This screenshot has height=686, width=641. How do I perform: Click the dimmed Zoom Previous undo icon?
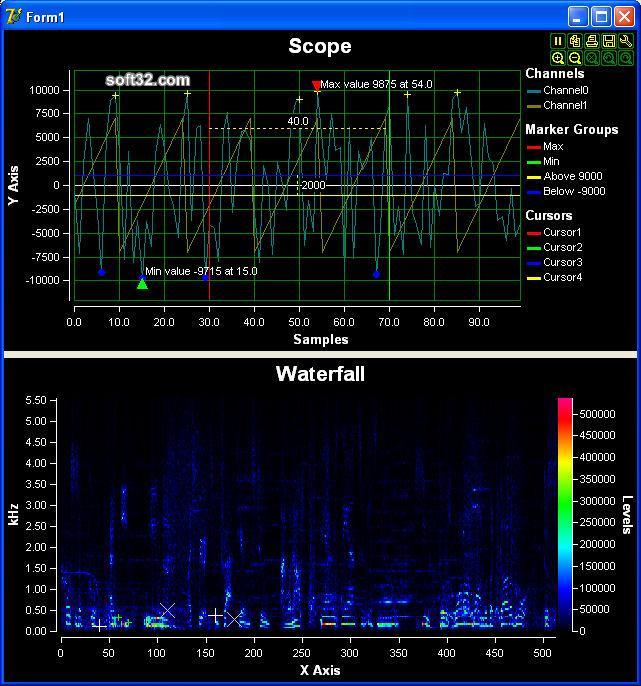[x=609, y=58]
